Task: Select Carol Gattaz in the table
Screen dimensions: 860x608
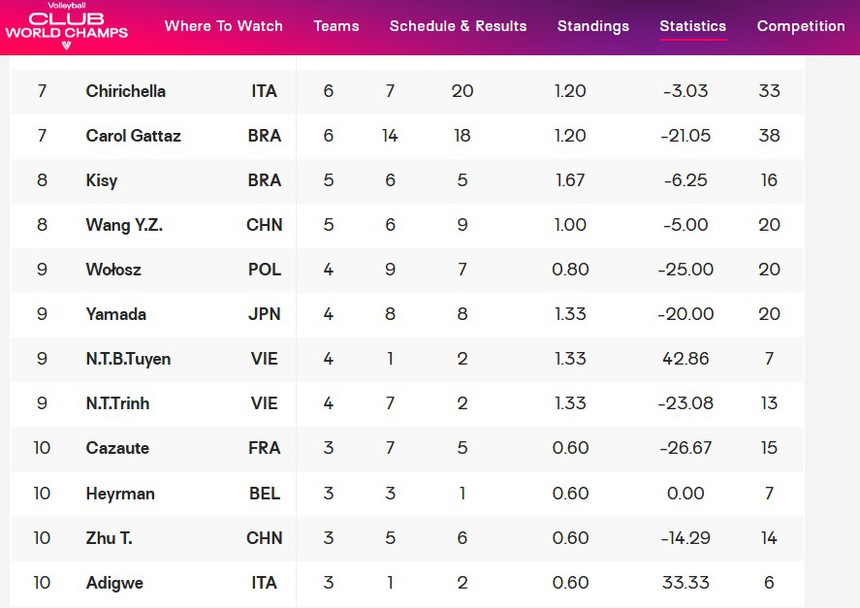Action: click(x=133, y=136)
